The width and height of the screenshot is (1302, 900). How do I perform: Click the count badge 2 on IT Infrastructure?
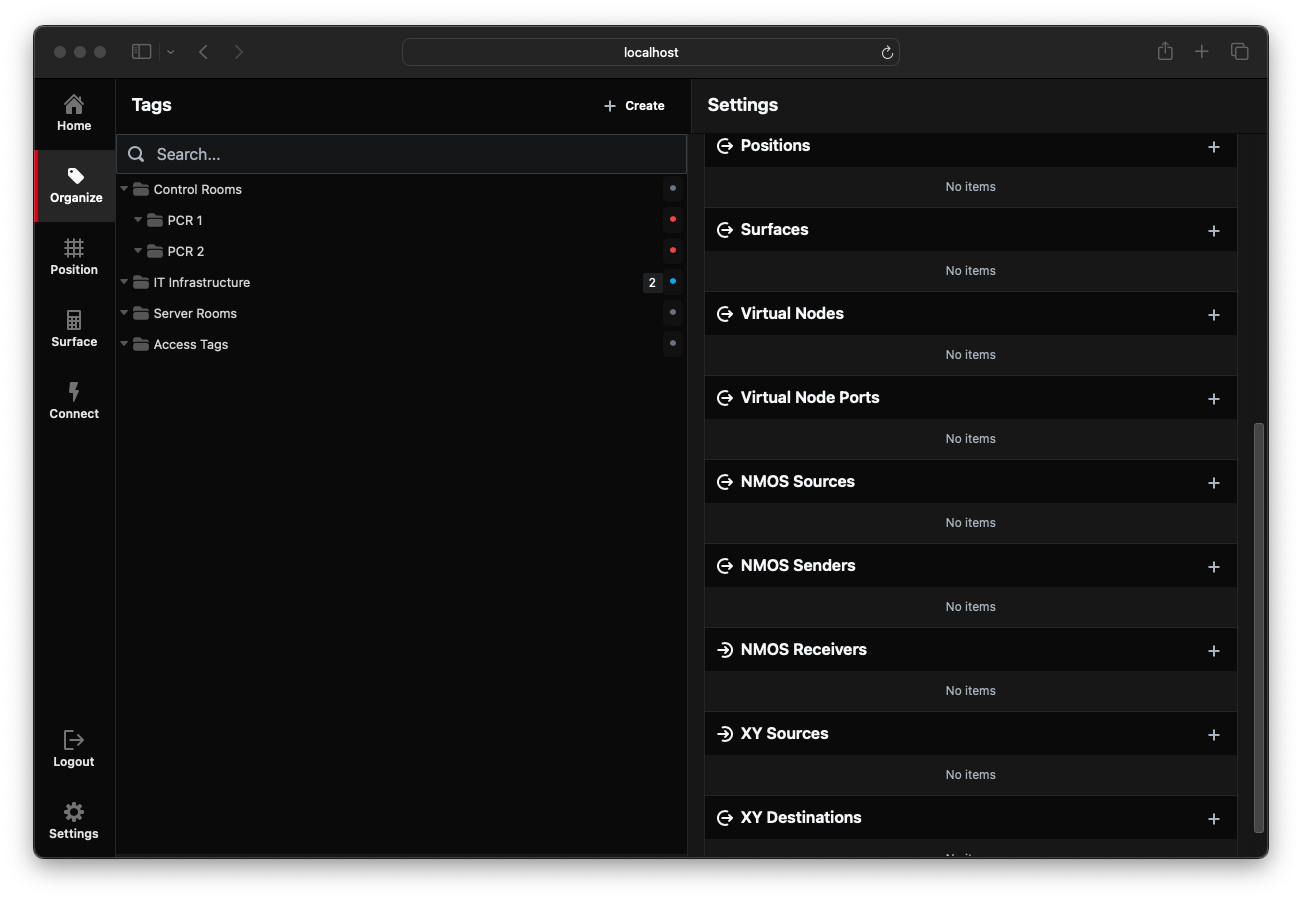pos(652,283)
